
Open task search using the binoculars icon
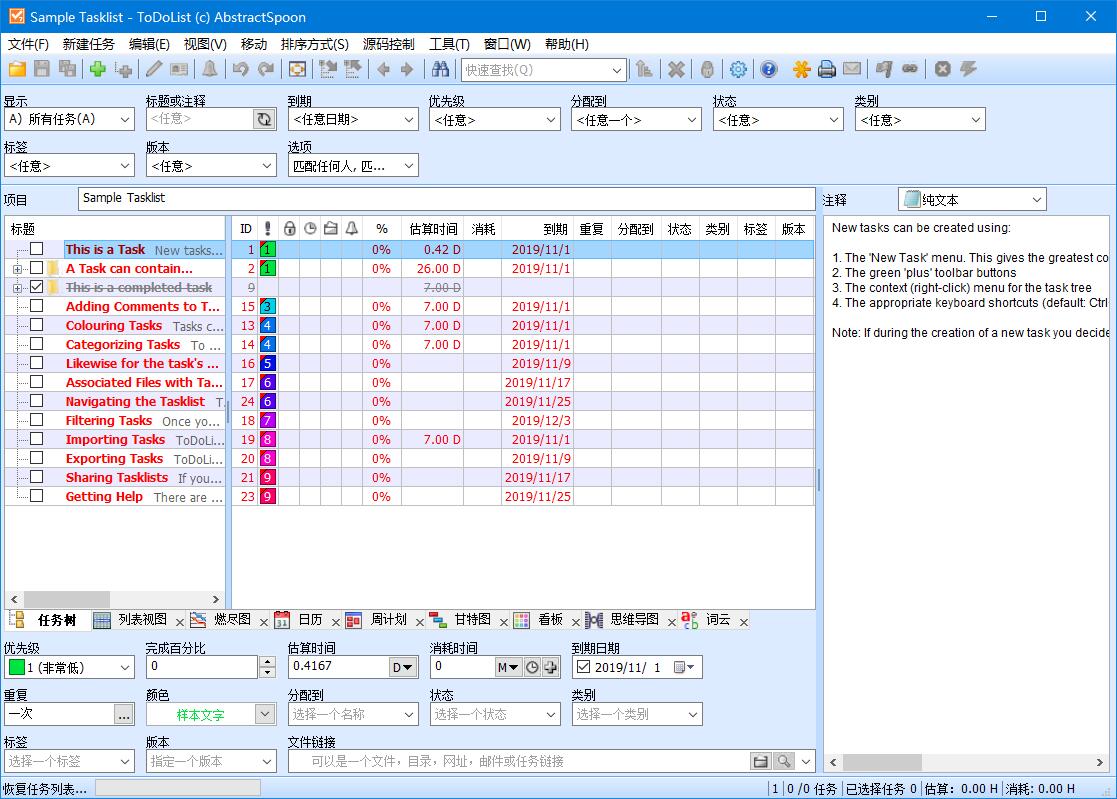pyautogui.click(x=439, y=69)
